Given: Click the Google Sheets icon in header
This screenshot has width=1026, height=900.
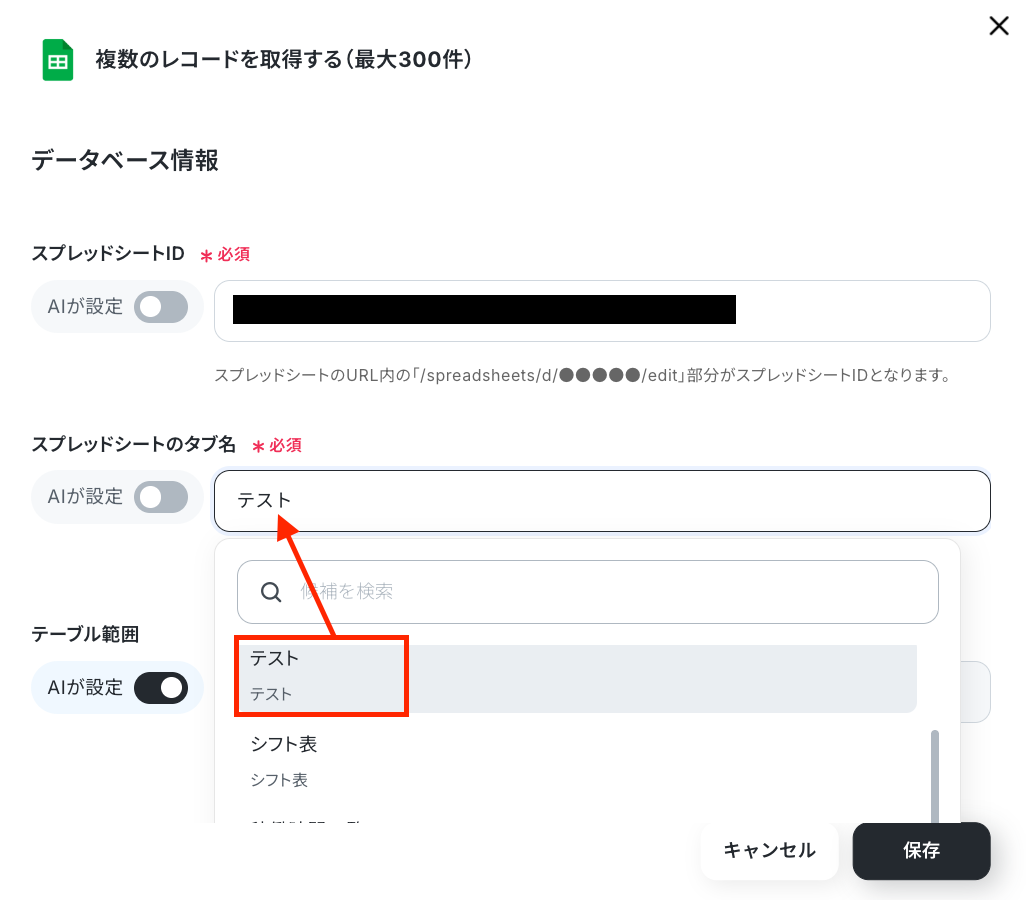Looking at the screenshot, I should click(58, 60).
